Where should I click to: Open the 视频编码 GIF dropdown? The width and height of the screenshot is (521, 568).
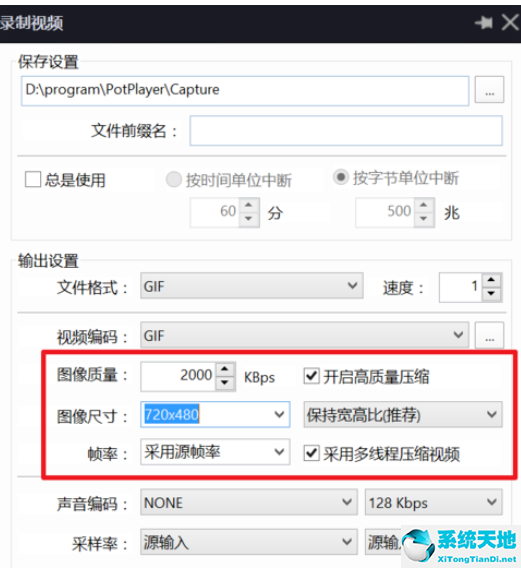point(305,335)
